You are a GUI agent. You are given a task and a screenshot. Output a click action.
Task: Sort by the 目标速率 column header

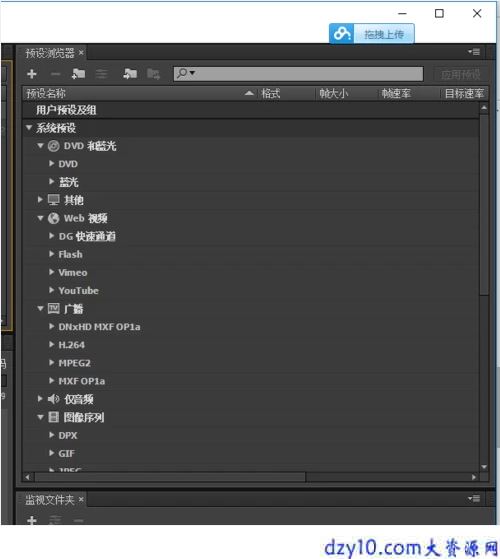[x=464, y=93]
